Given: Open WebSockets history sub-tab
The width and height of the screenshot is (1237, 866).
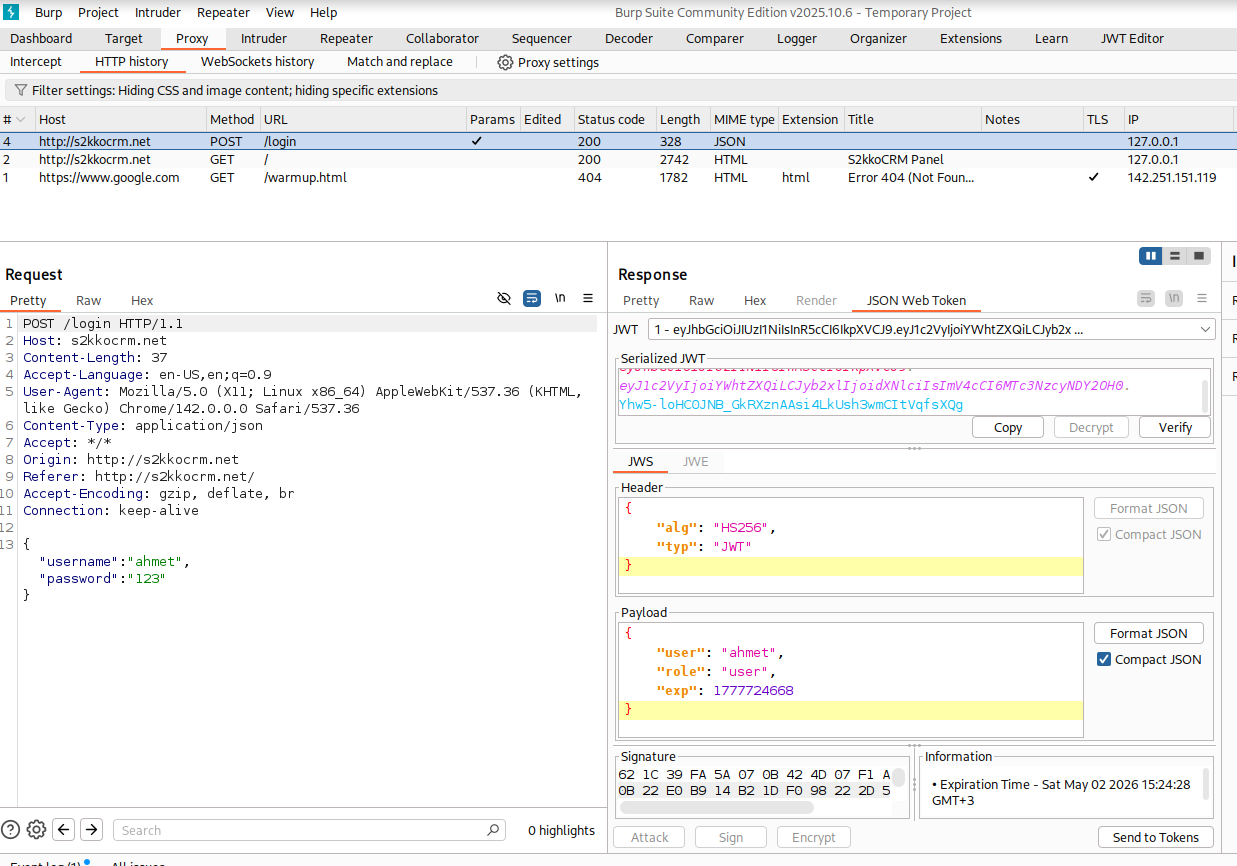Looking at the screenshot, I should 258,62.
